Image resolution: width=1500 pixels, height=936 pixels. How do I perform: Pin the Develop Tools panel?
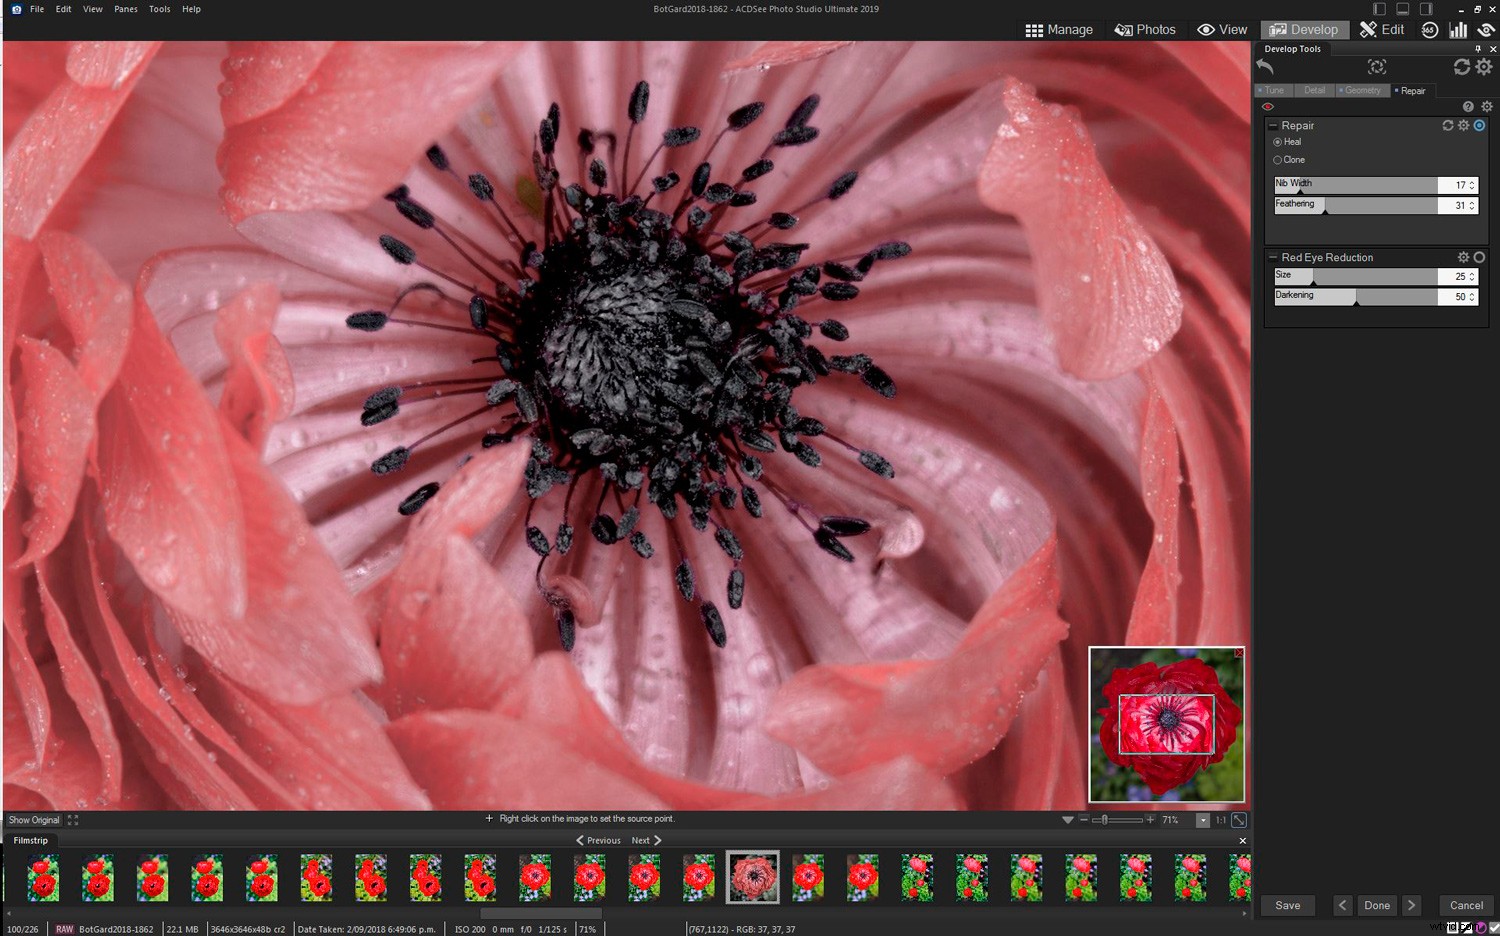click(1478, 48)
